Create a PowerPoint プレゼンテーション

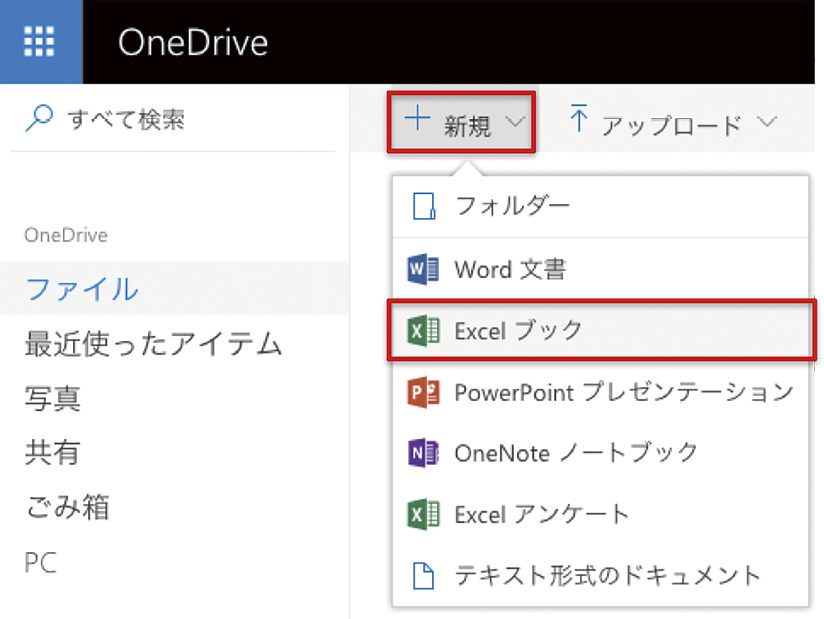click(600, 392)
